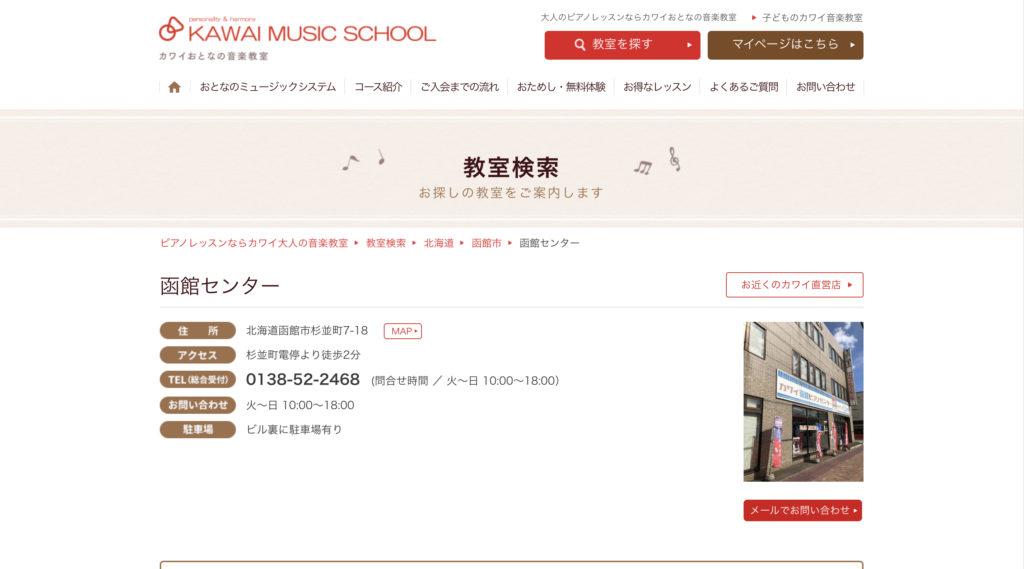Click the 函館センター breadcrumb text
The height and width of the screenshot is (569, 1024).
549,243
